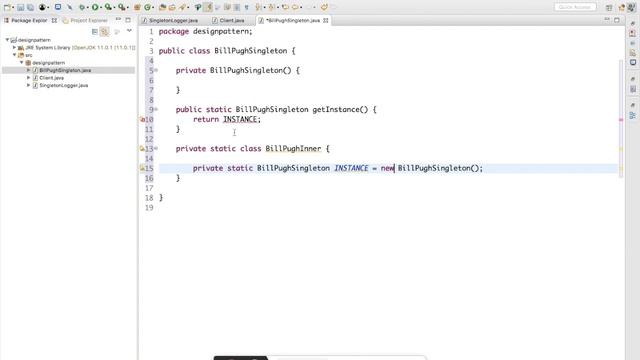
Task: Toggle Mark Occurrences in toolbar
Action: click(209, 7)
